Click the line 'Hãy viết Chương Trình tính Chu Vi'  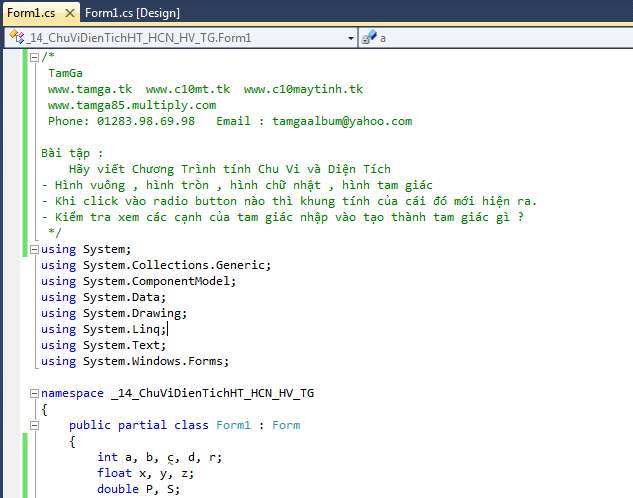(x=230, y=169)
